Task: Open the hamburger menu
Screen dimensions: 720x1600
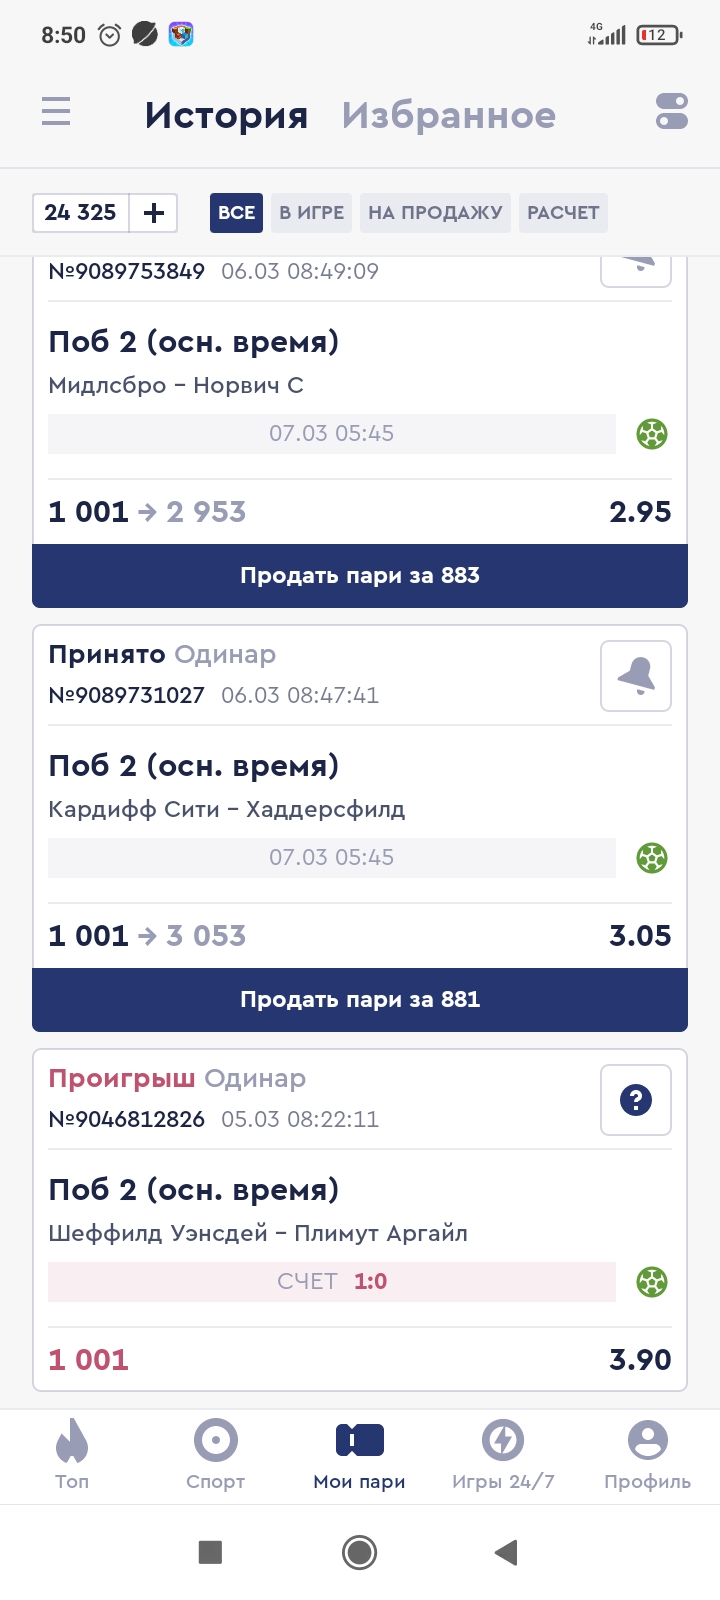Action: [56, 111]
